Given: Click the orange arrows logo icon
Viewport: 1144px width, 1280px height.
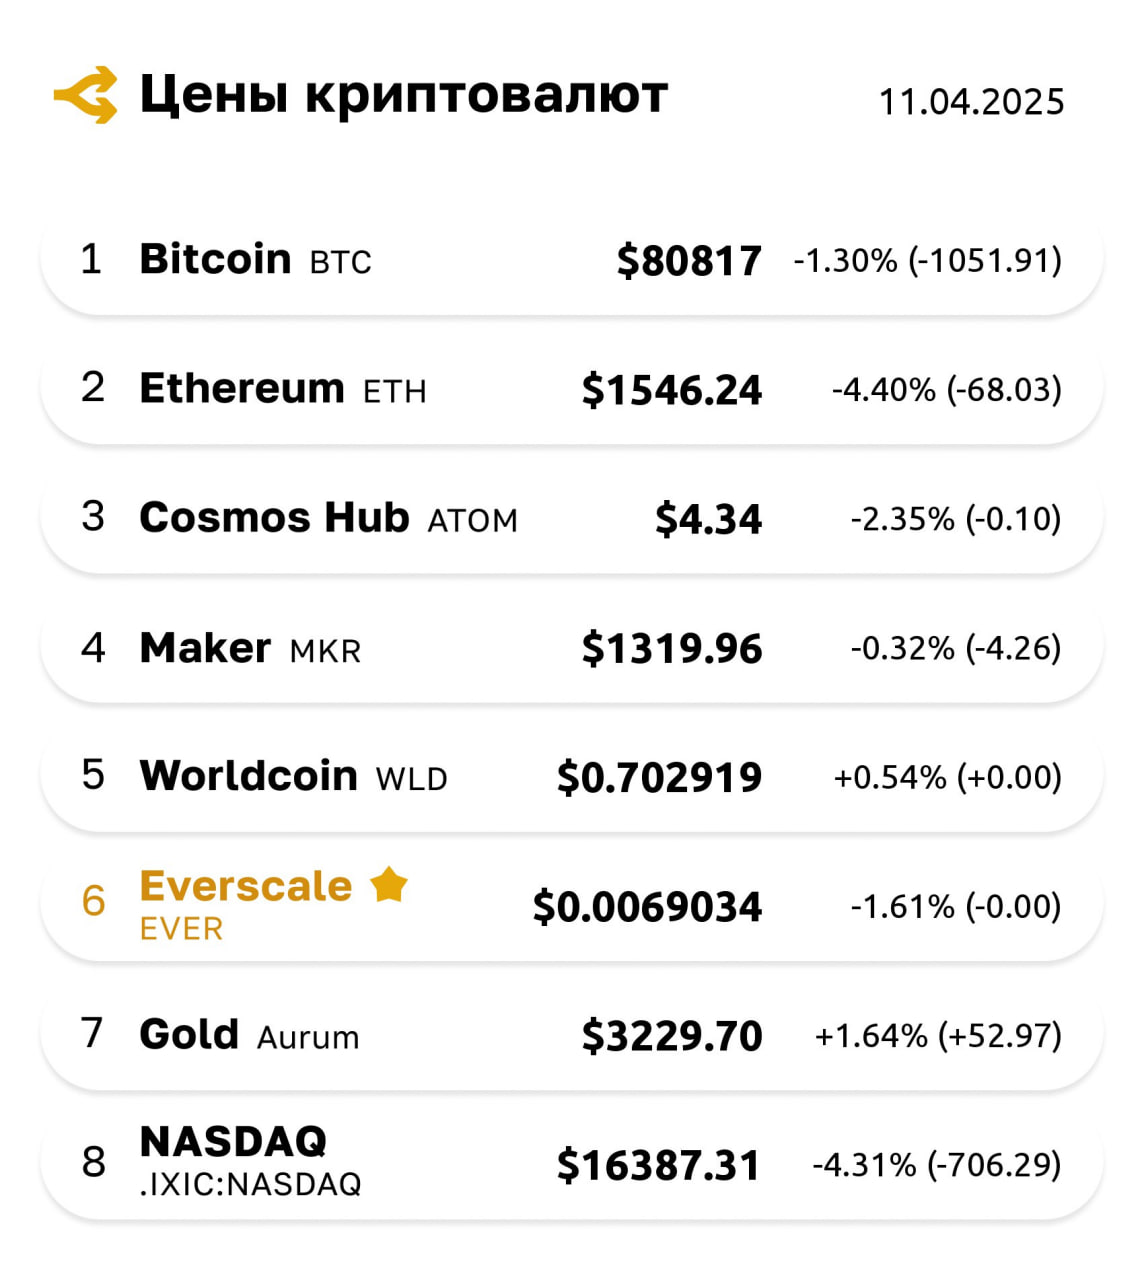Looking at the screenshot, I should (86, 95).
